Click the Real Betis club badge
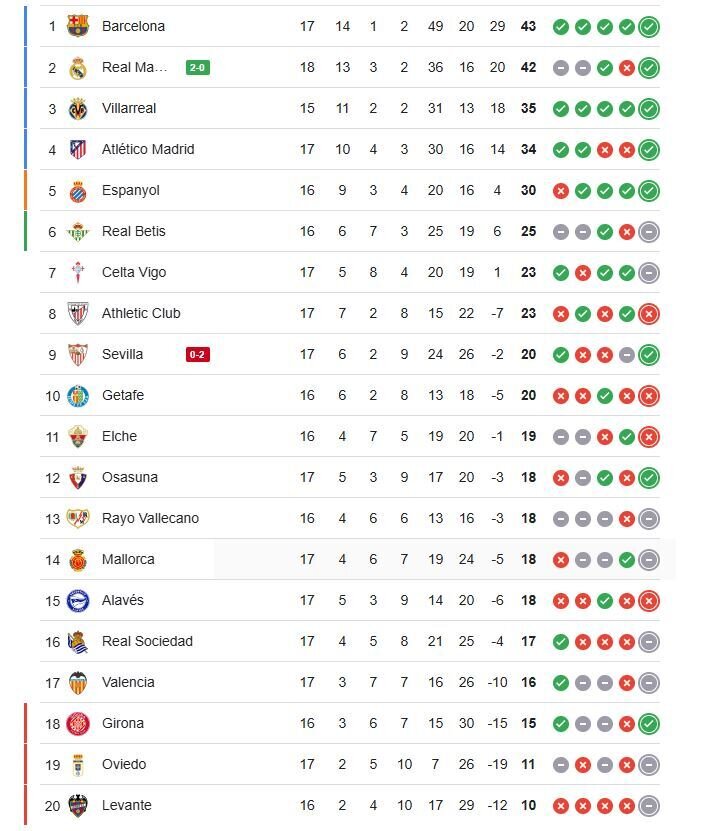Image resolution: width=718 pixels, height=831 pixels. [76, 231]
